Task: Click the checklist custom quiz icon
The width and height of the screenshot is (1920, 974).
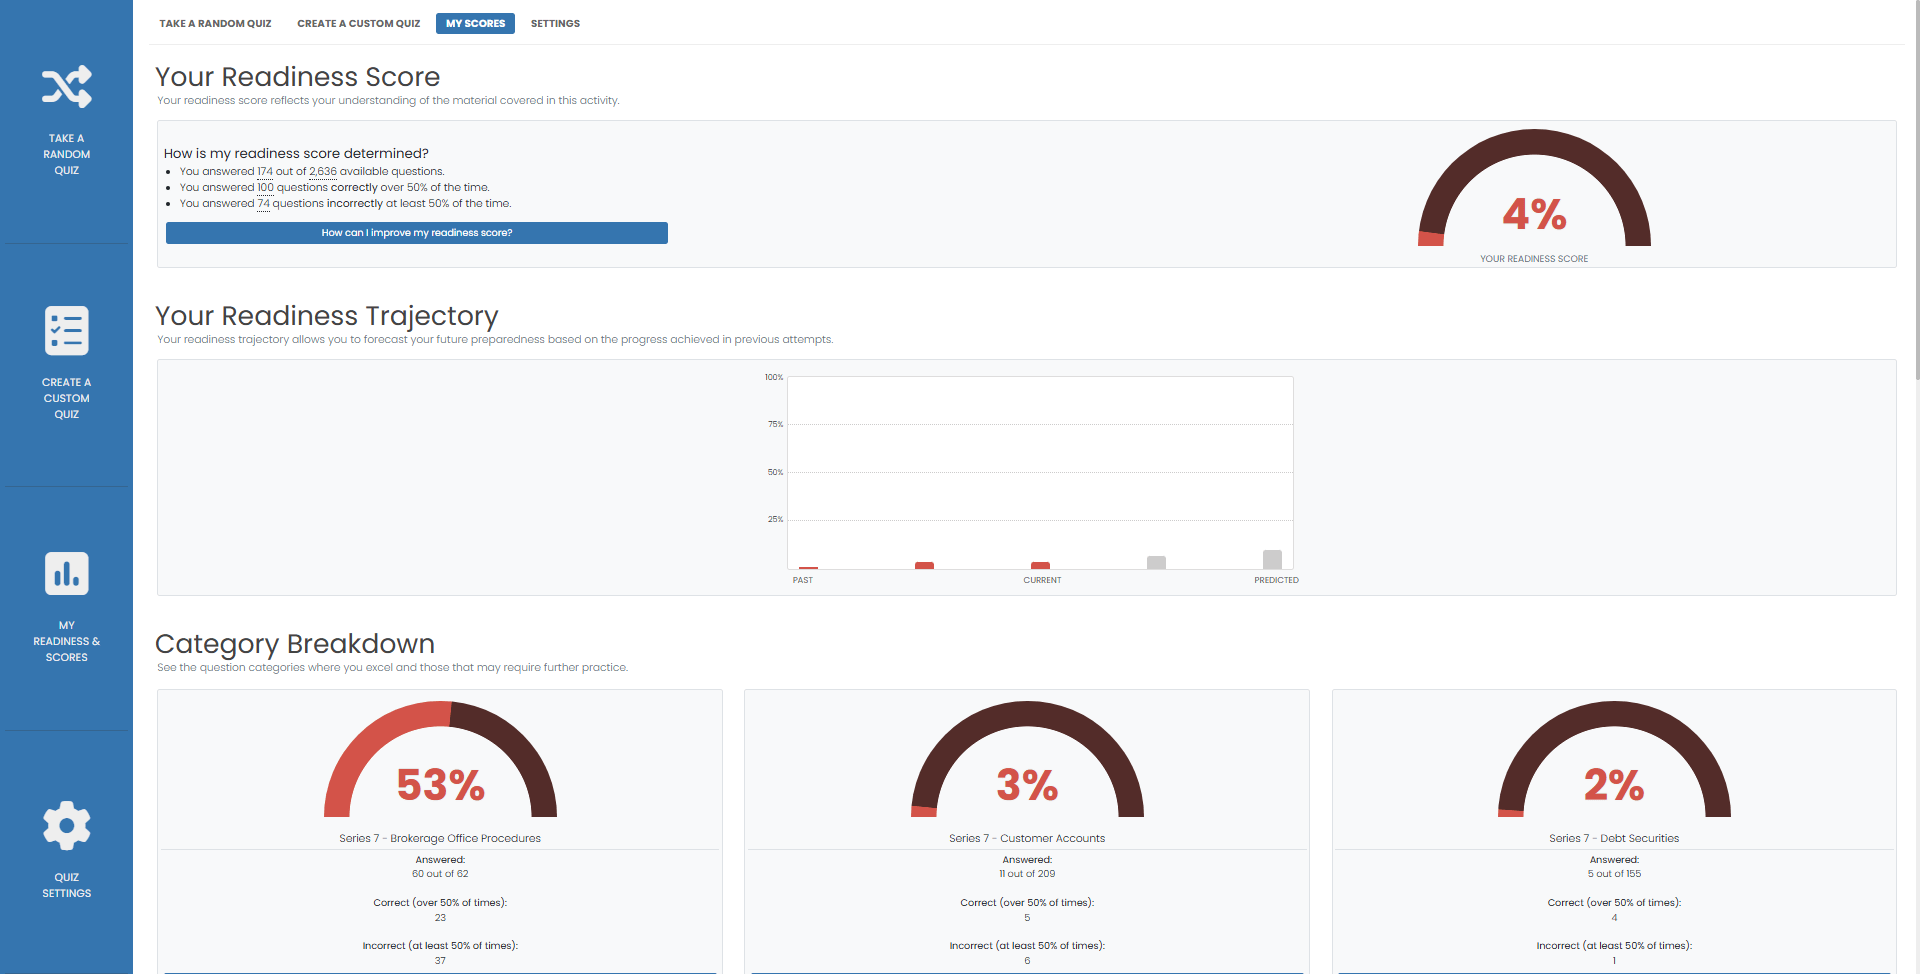Action: [x=66, y=331]
